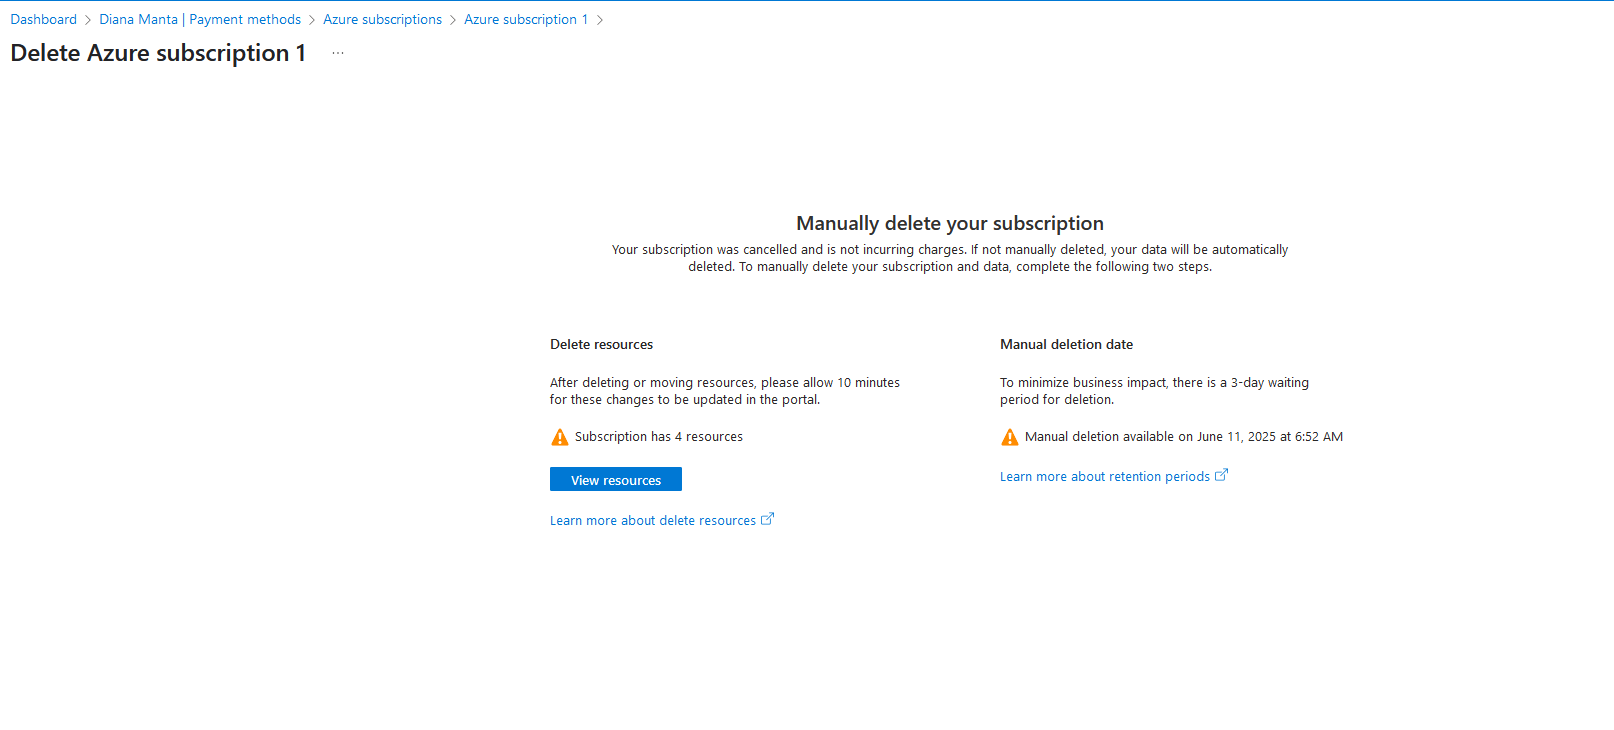Click external link icon after retention periods
This screenshot has width=1614, height=730.
1221,475
